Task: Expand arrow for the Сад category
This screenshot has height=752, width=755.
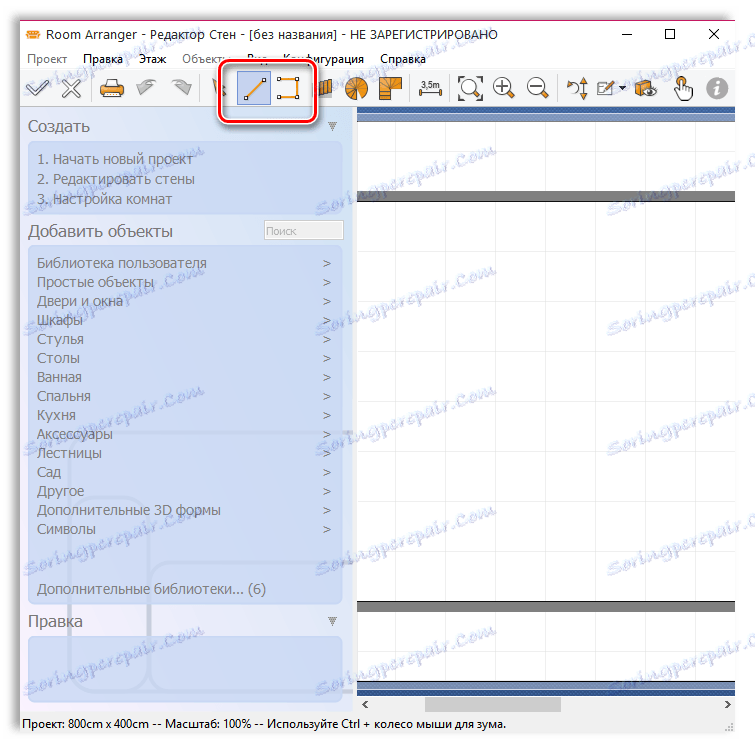Action: pyautogui.click(x=327, y=472)
